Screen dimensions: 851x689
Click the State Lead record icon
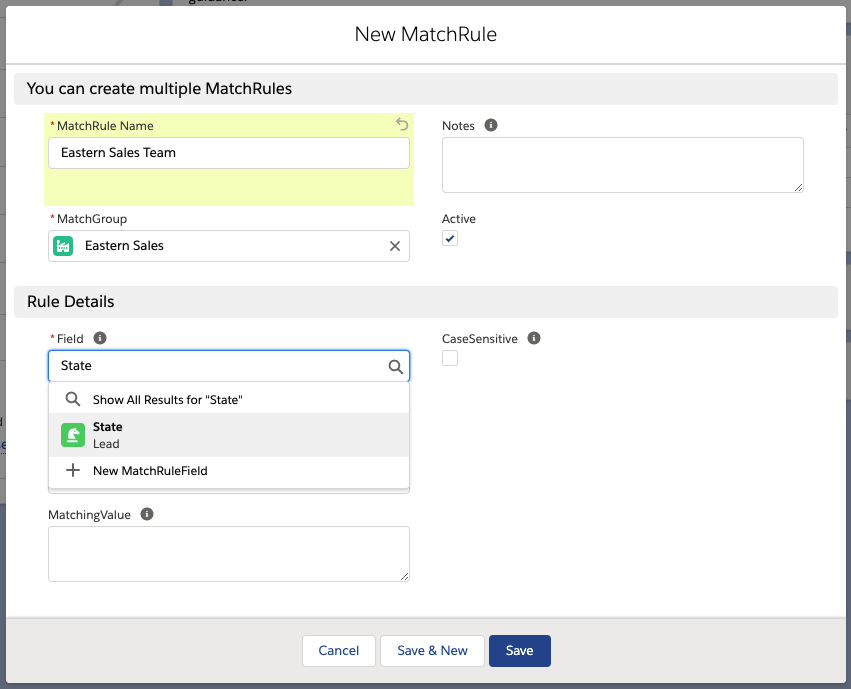point(73,435)
